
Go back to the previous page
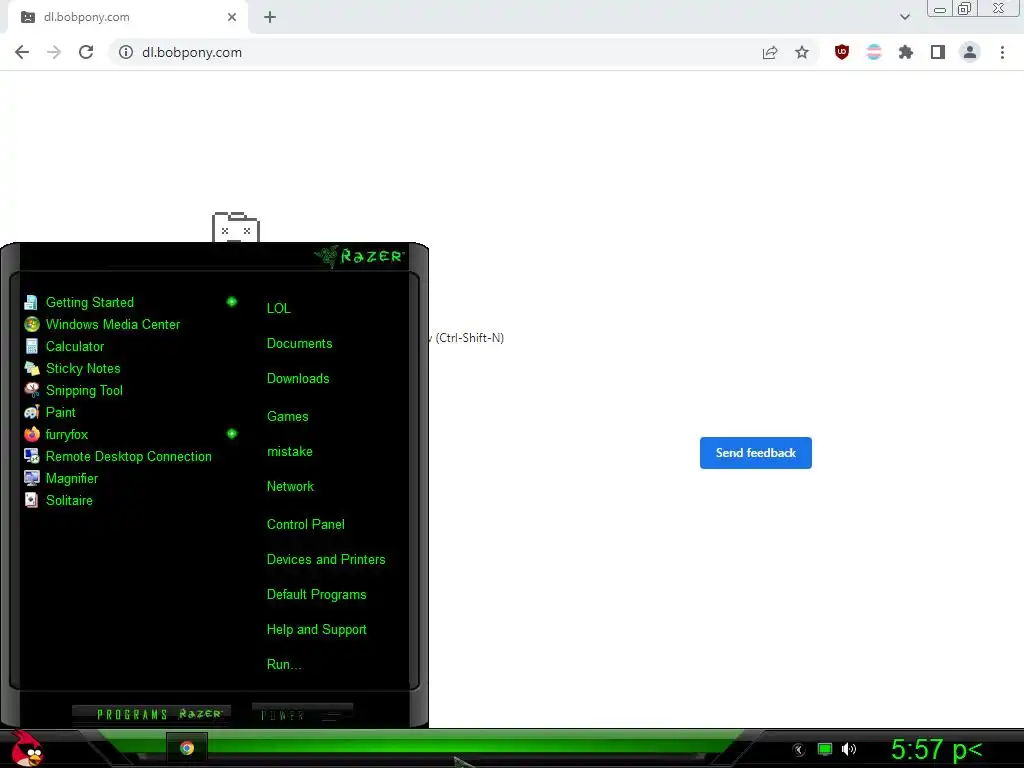pyautogui.click(x=22, y=52)
